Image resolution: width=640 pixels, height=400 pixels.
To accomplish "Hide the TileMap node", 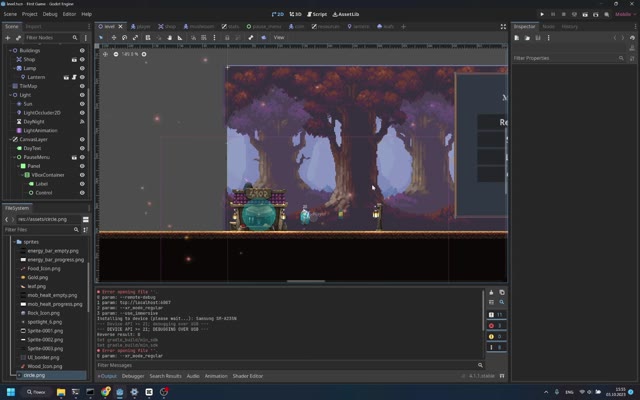I will click(x=82, y=86).
